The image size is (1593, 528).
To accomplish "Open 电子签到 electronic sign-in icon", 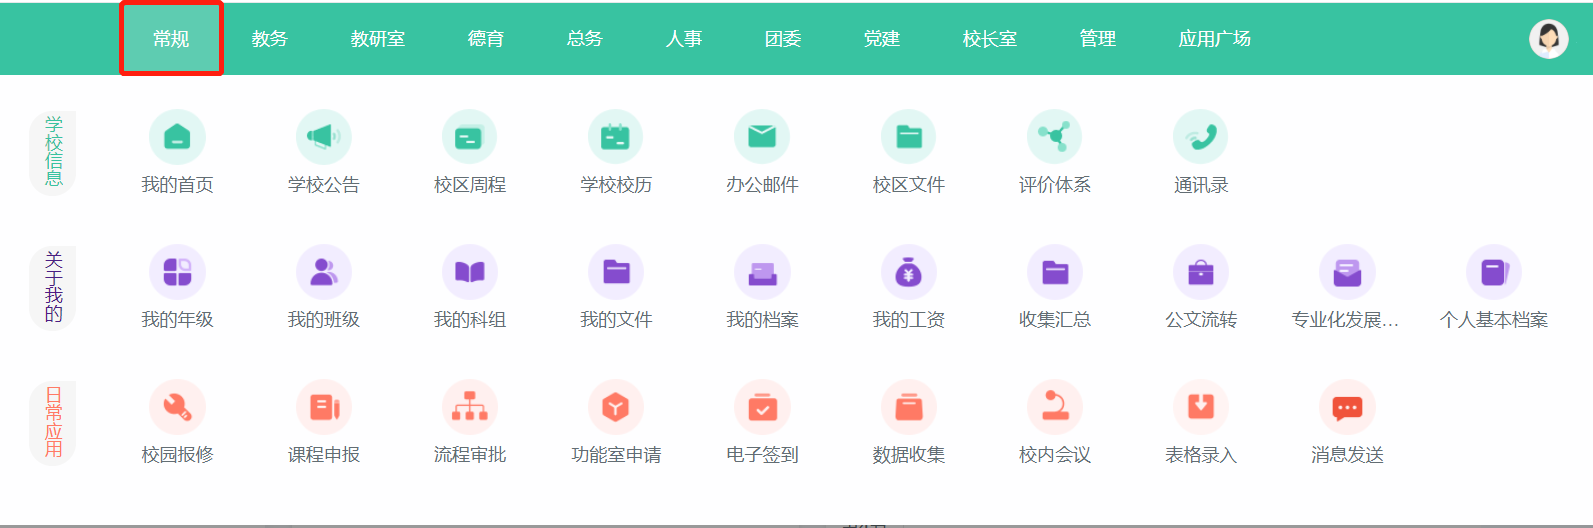I will point(762,407).
